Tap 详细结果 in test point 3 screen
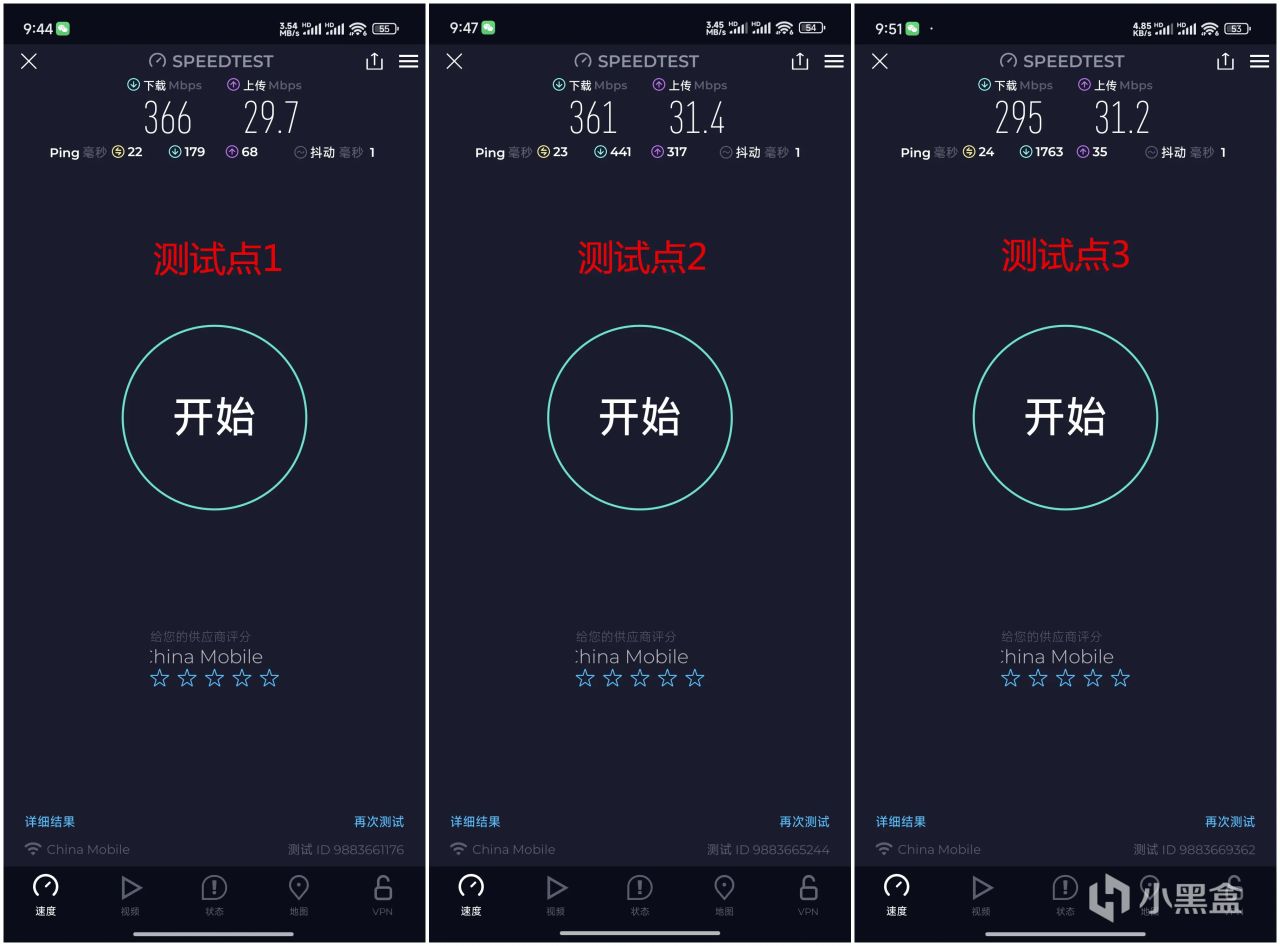This screenshot has height=946, width=1280. click(901, 822)
